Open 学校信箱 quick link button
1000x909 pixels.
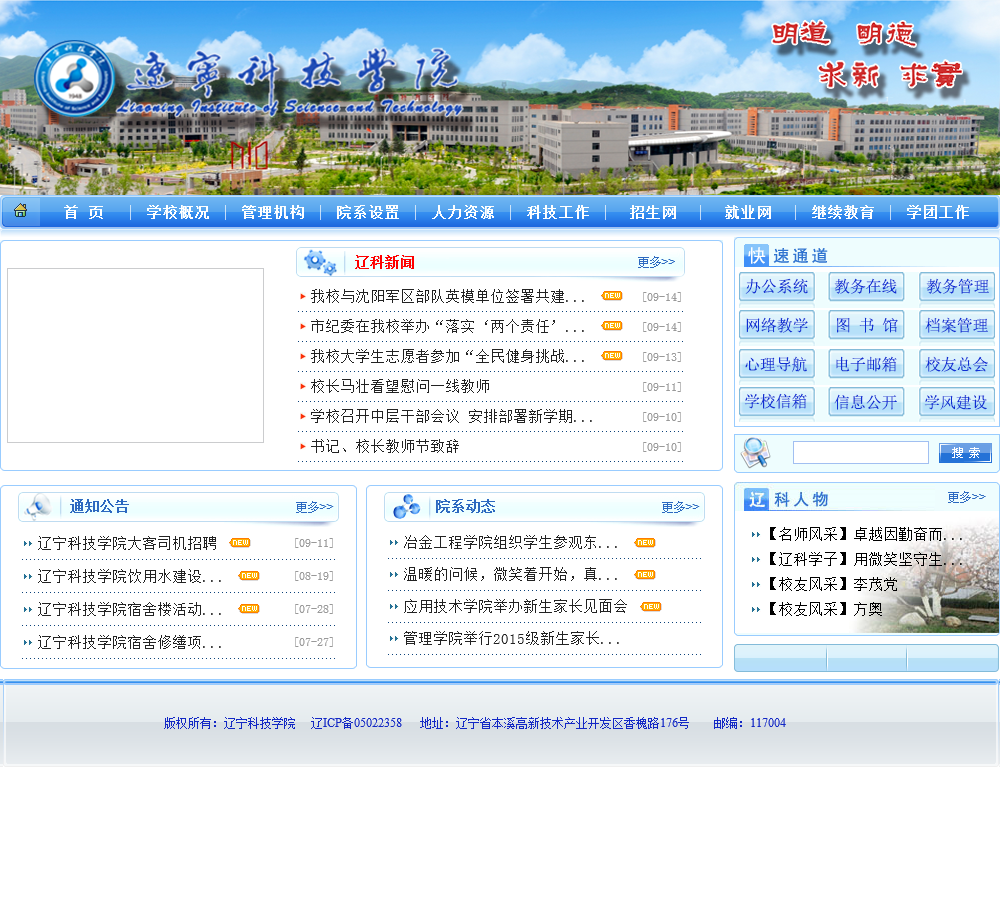point(777,402)
